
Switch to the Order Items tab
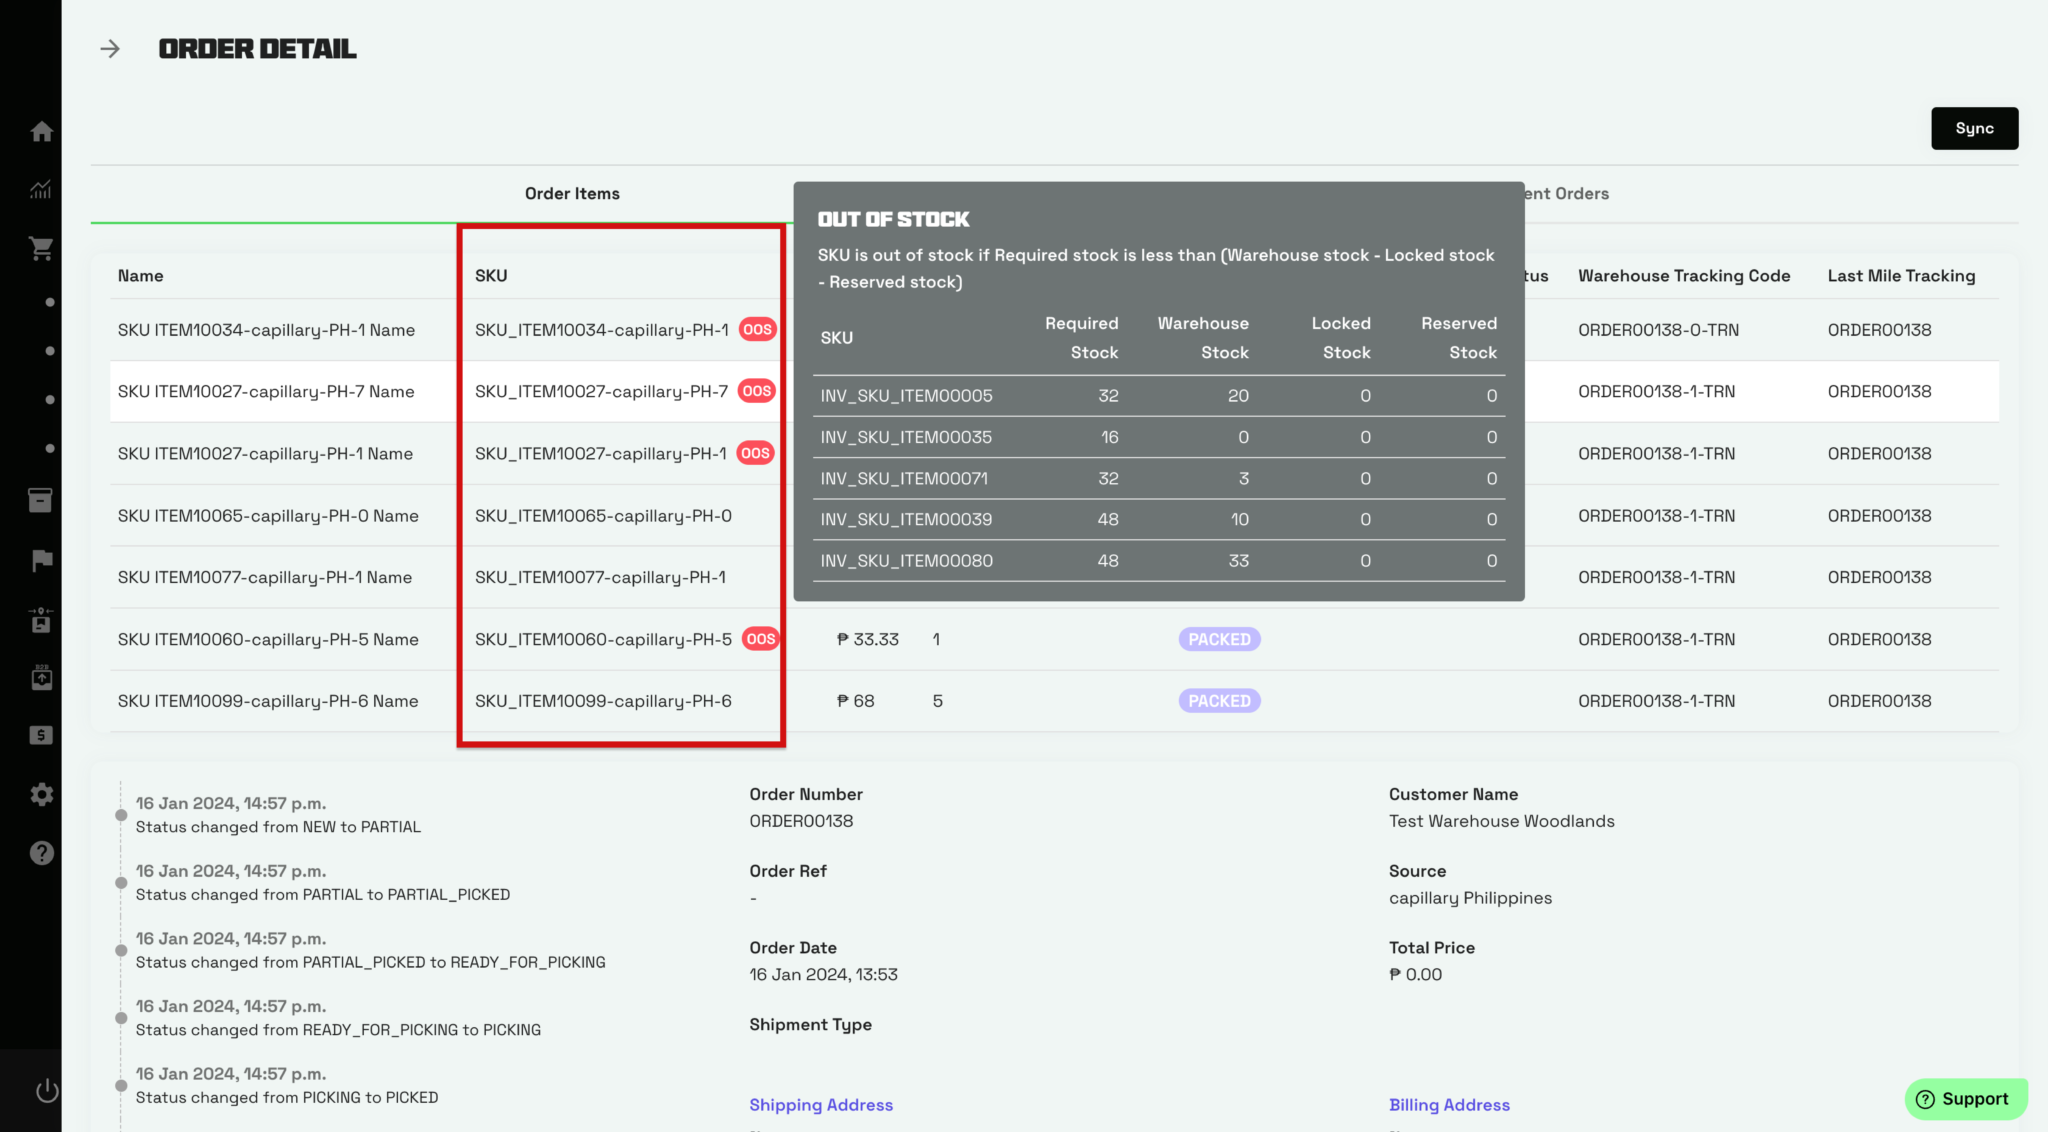click(572, 194)
